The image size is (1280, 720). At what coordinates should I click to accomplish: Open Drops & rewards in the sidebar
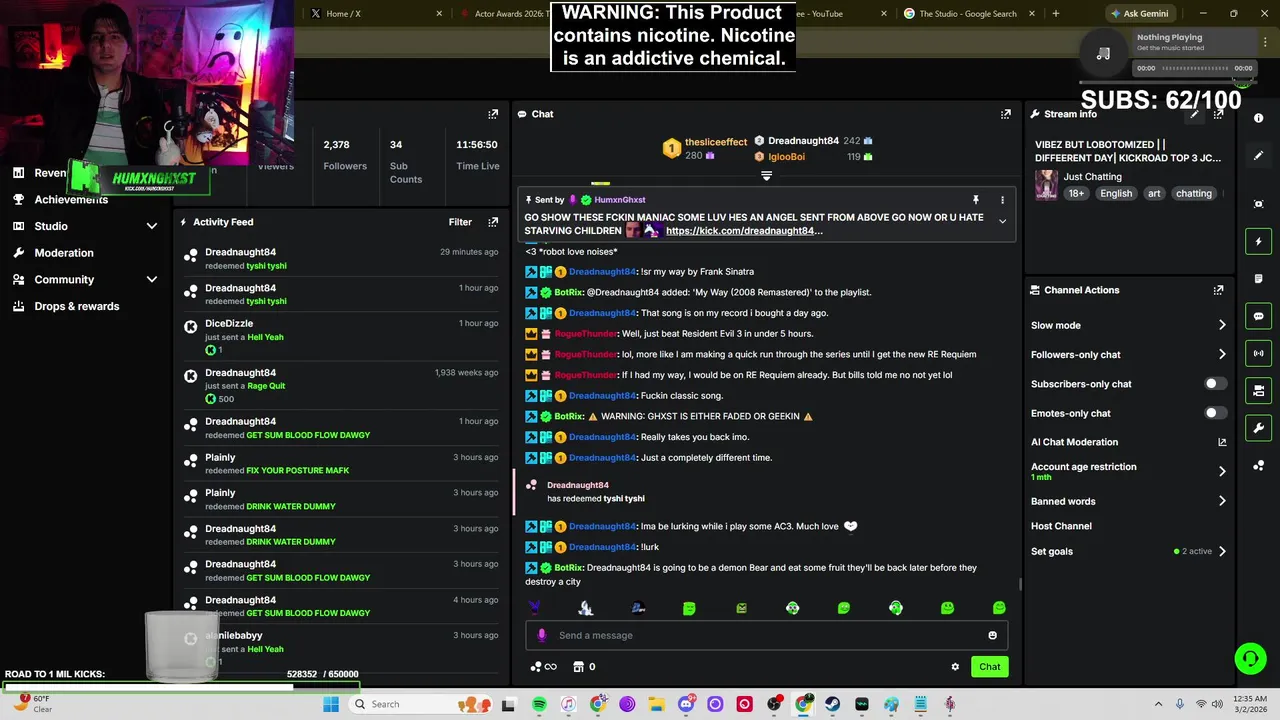click(x=77, y=306)
